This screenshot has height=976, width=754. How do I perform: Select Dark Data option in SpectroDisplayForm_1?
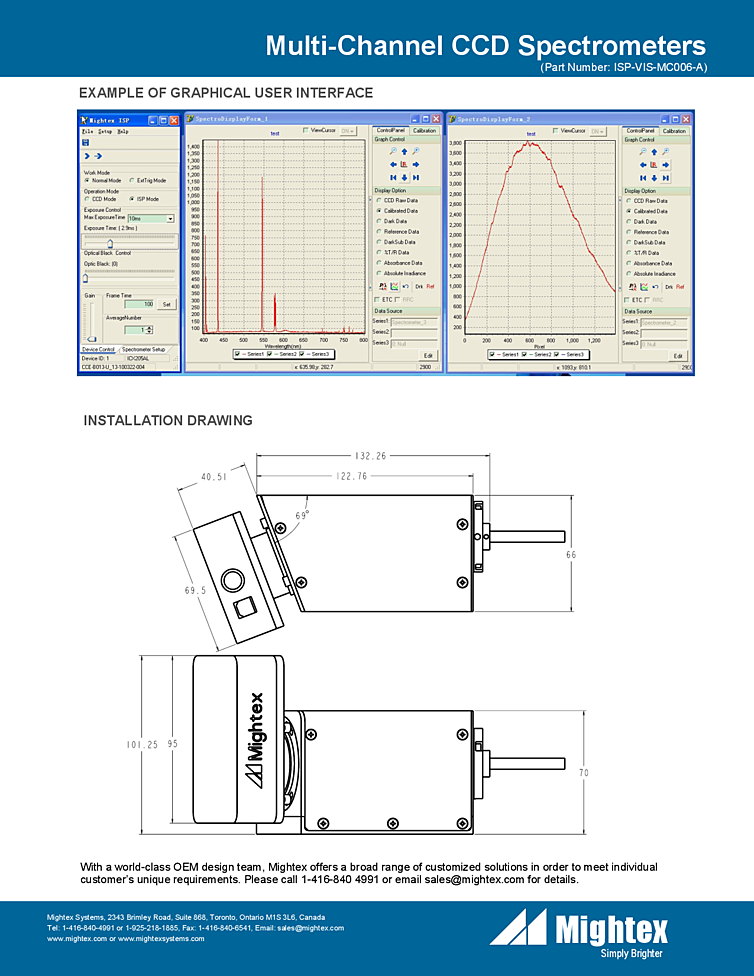pyautogui.click(x=379, y=221)
